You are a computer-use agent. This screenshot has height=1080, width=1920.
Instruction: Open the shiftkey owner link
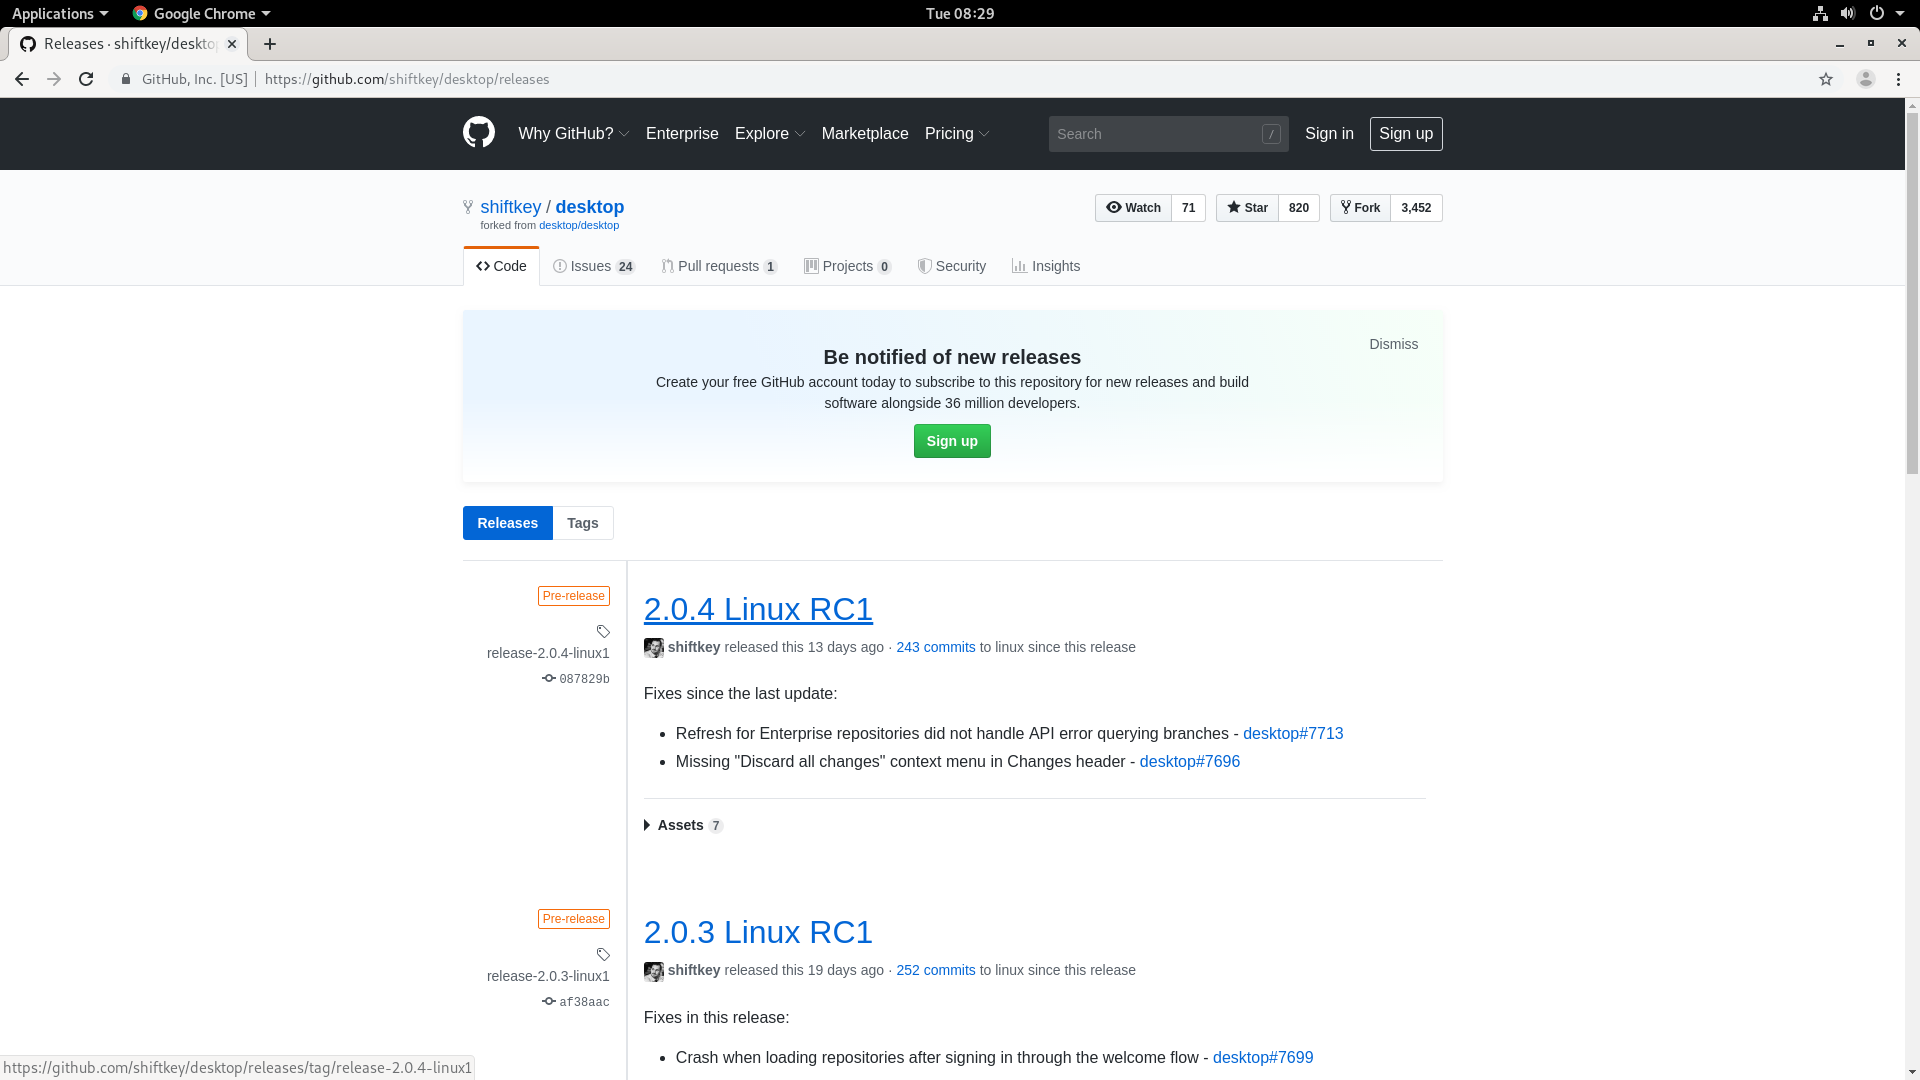pos(510,207)
